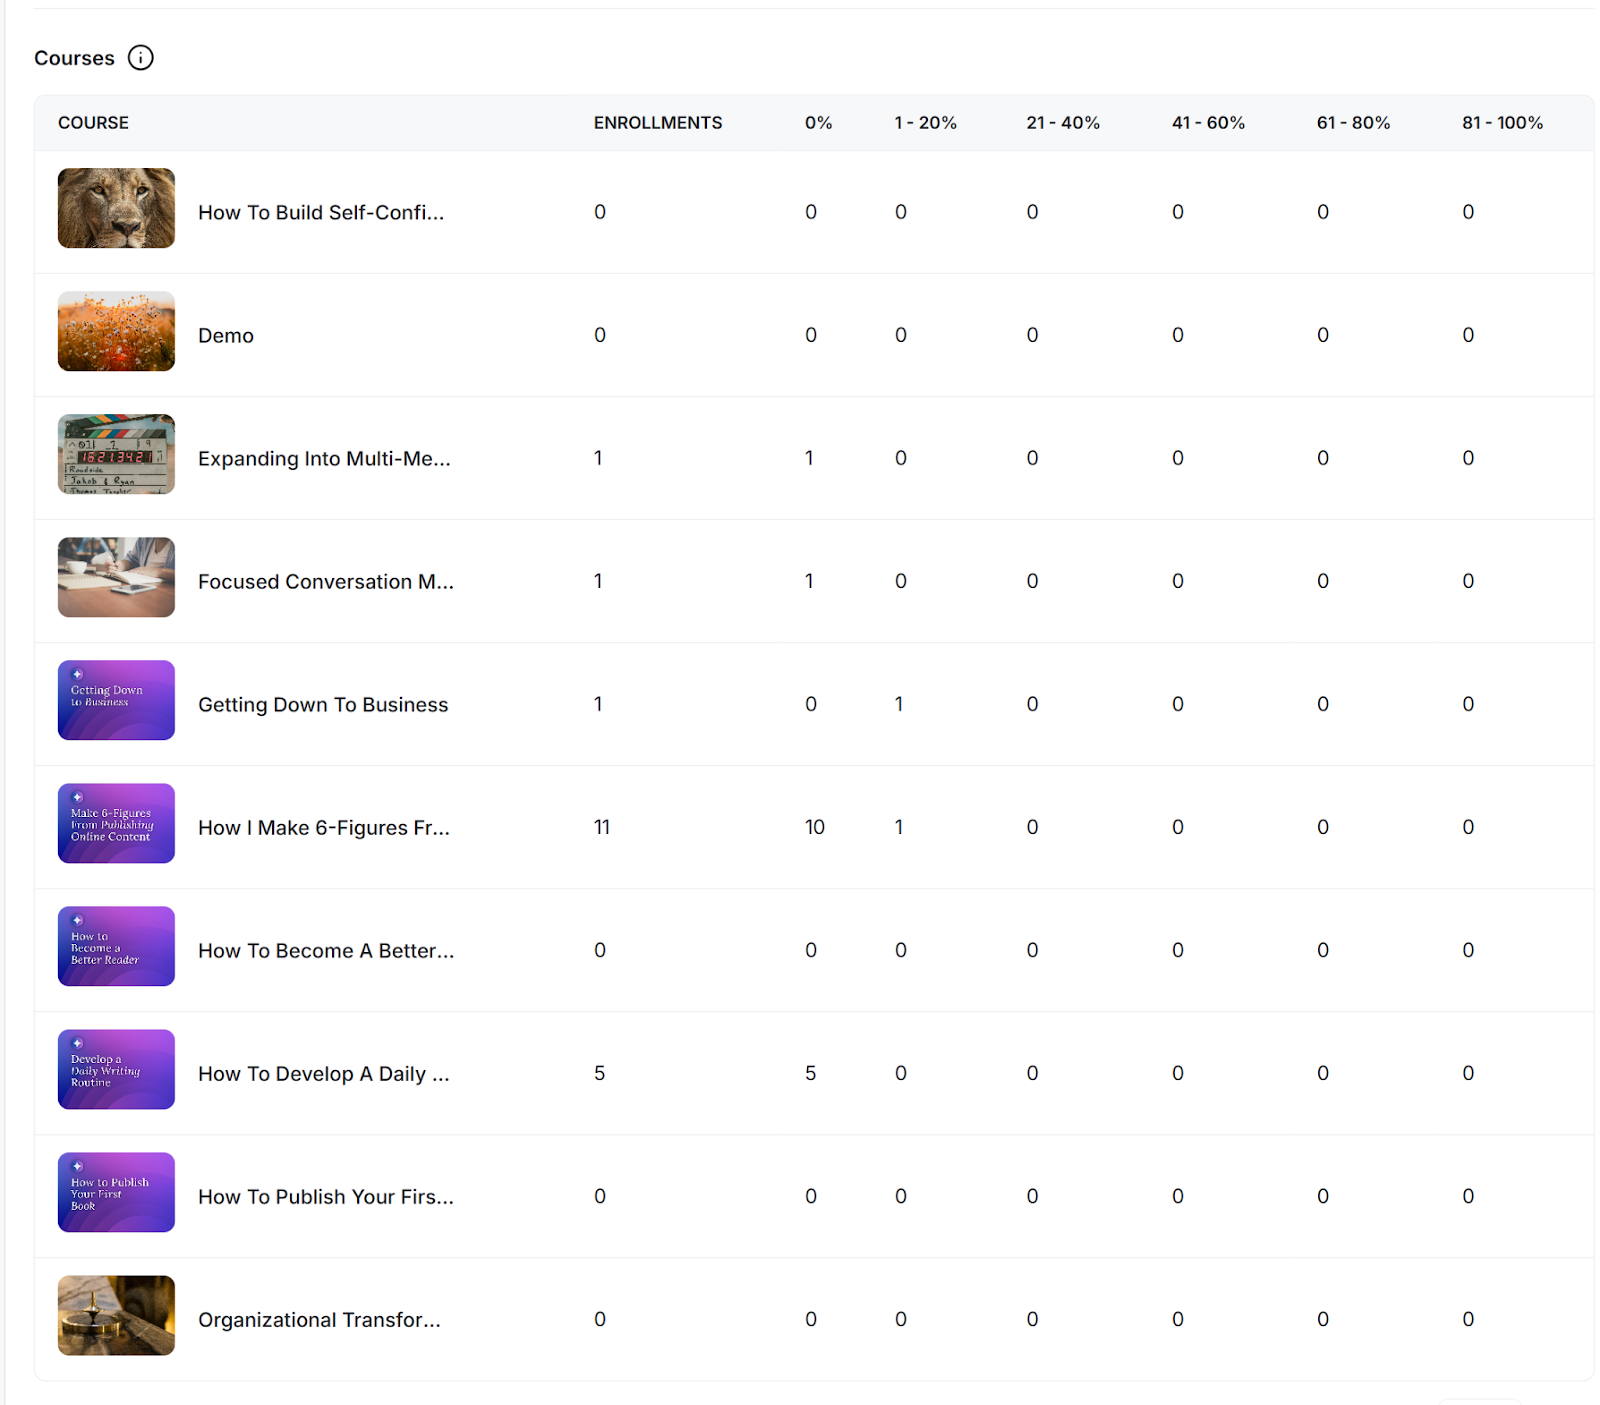Image resolution: width=1600 pixels, height=1405 pixels.
Task: Open the How To Build Self-Confi... course
Action: coord(321,212)
